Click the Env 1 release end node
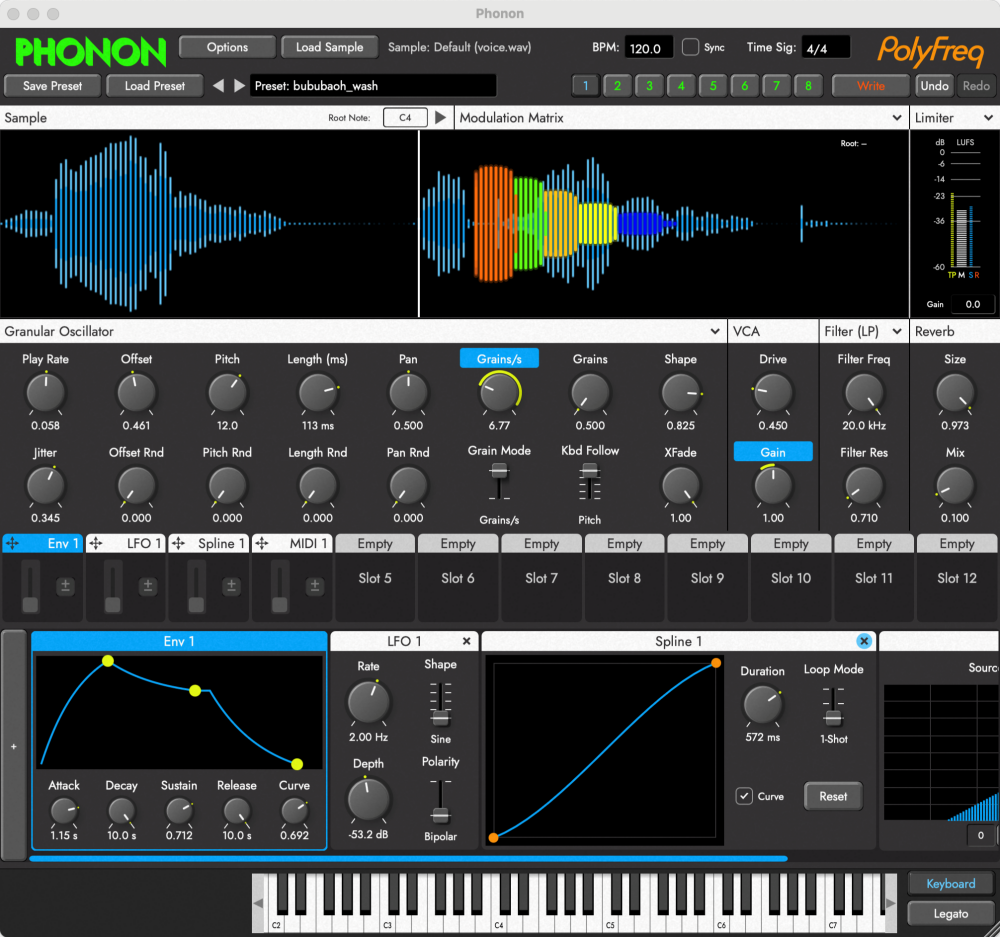1000x937 pixels. [x=297, y=764]
